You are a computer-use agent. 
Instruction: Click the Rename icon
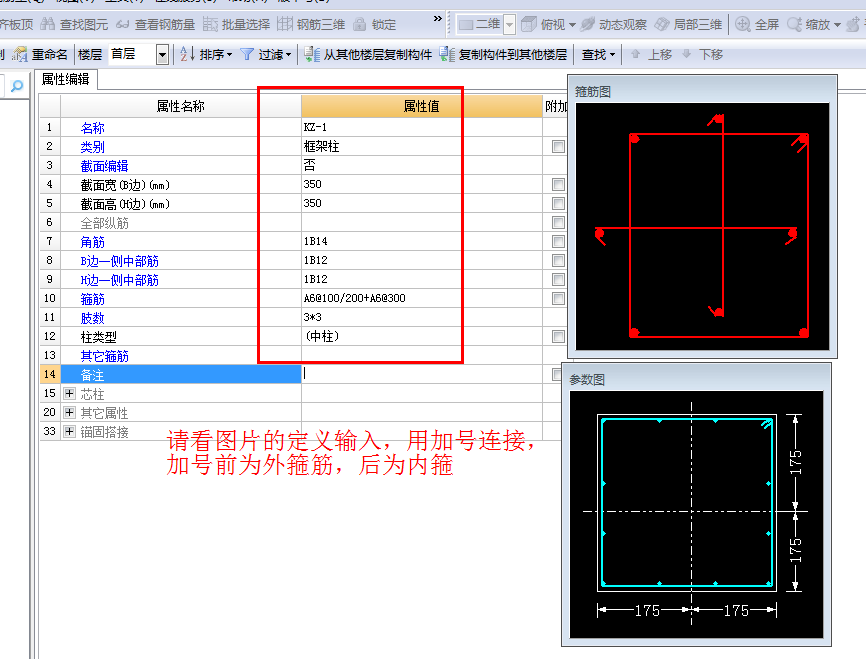tap(20, 54)
